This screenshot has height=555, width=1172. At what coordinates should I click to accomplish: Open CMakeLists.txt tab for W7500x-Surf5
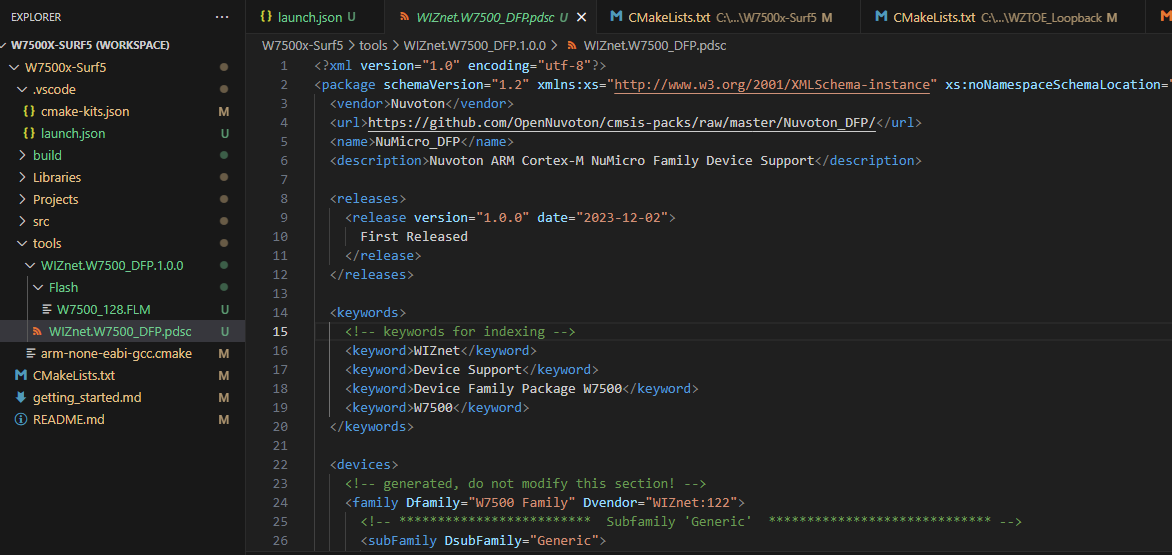728,16
